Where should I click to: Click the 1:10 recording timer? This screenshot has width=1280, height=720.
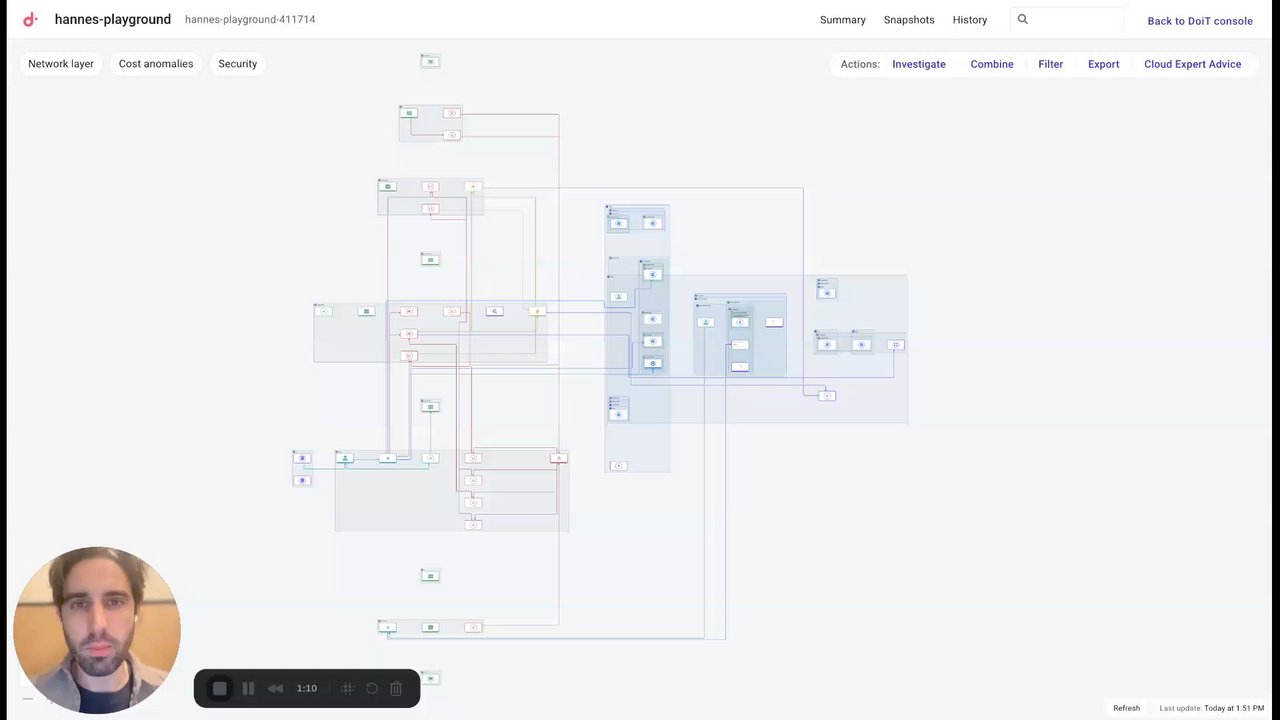(307, 688)
